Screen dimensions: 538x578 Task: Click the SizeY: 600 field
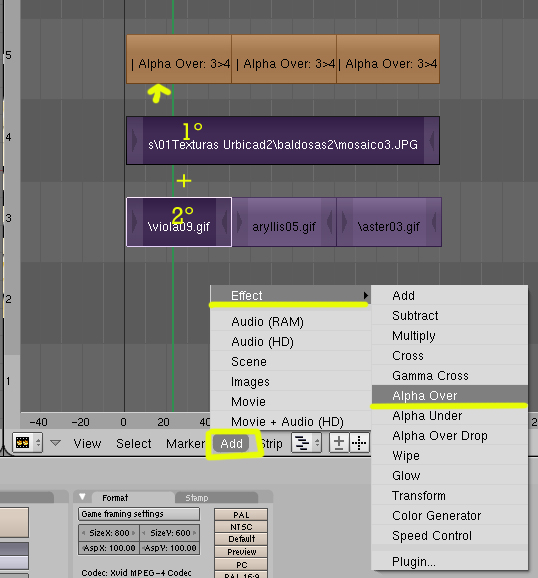[x=170, y=533]
